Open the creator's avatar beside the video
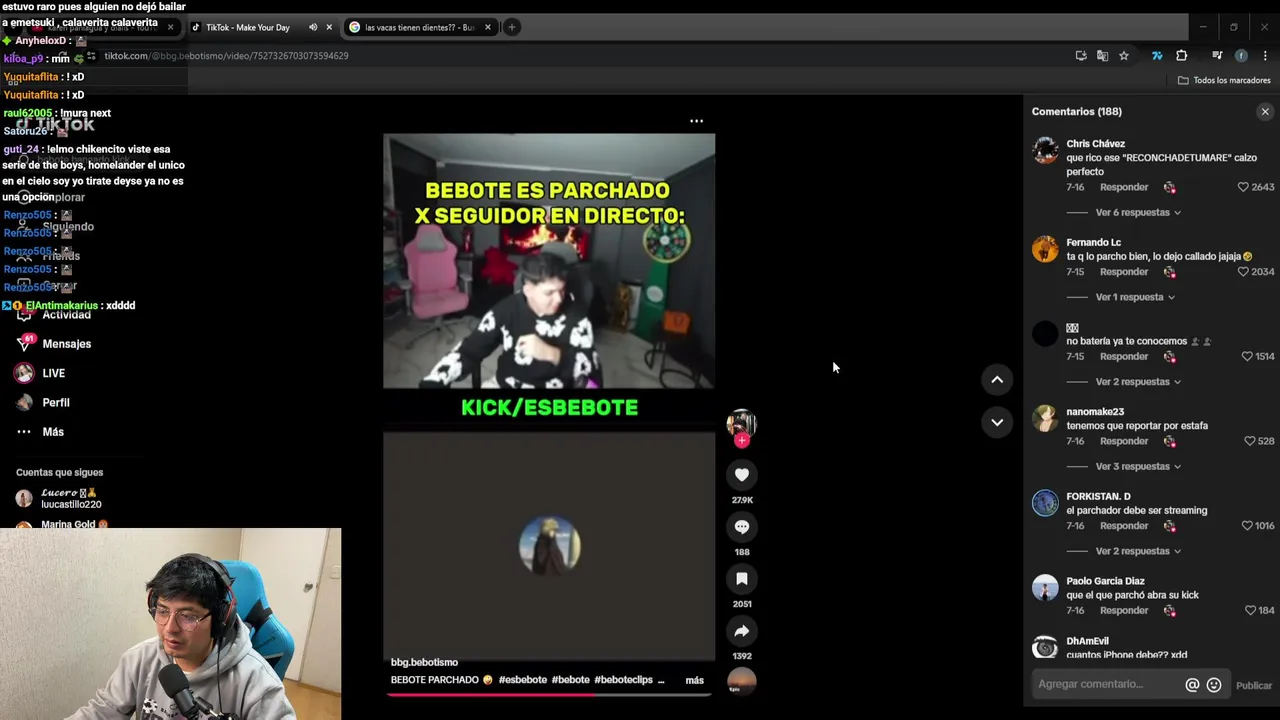The image size is (1280, 720). coord(741,422)
